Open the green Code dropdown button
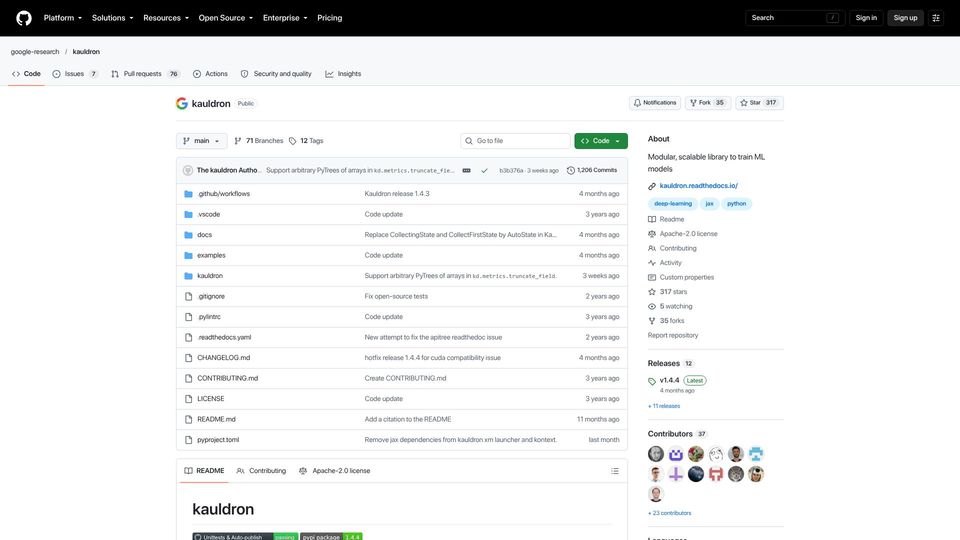960x540 pixels. [601, 141]
